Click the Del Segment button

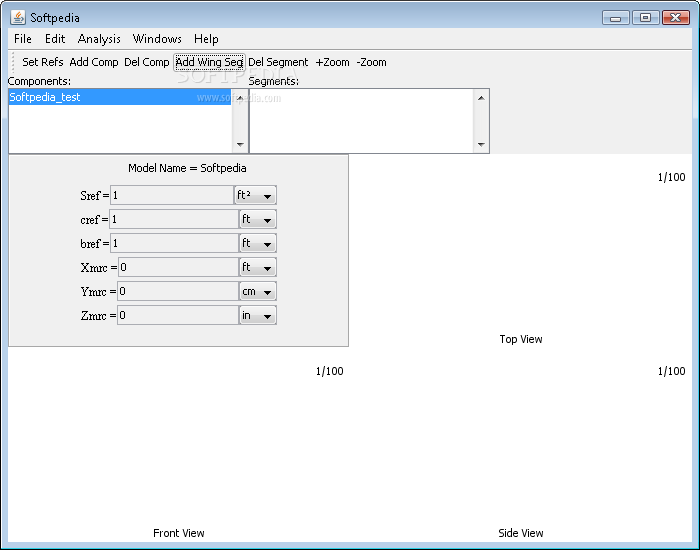278,62
